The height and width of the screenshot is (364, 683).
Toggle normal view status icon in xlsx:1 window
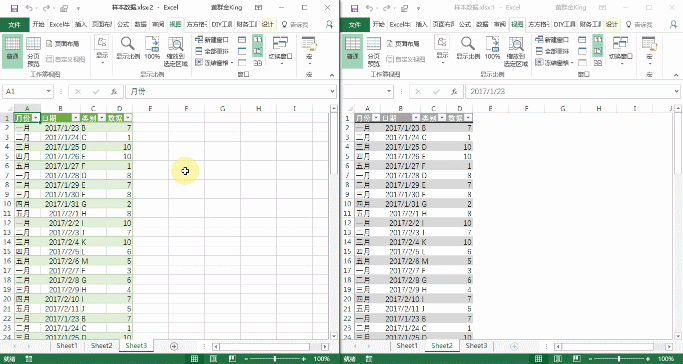[x=539, y=359]
